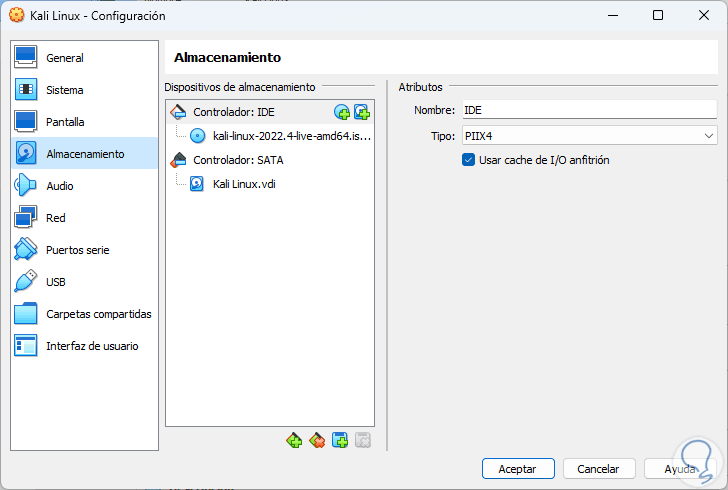728x490 pixels.
Task: Click the greyed-out remove attachment icon
Action: (x=362, y=440)
